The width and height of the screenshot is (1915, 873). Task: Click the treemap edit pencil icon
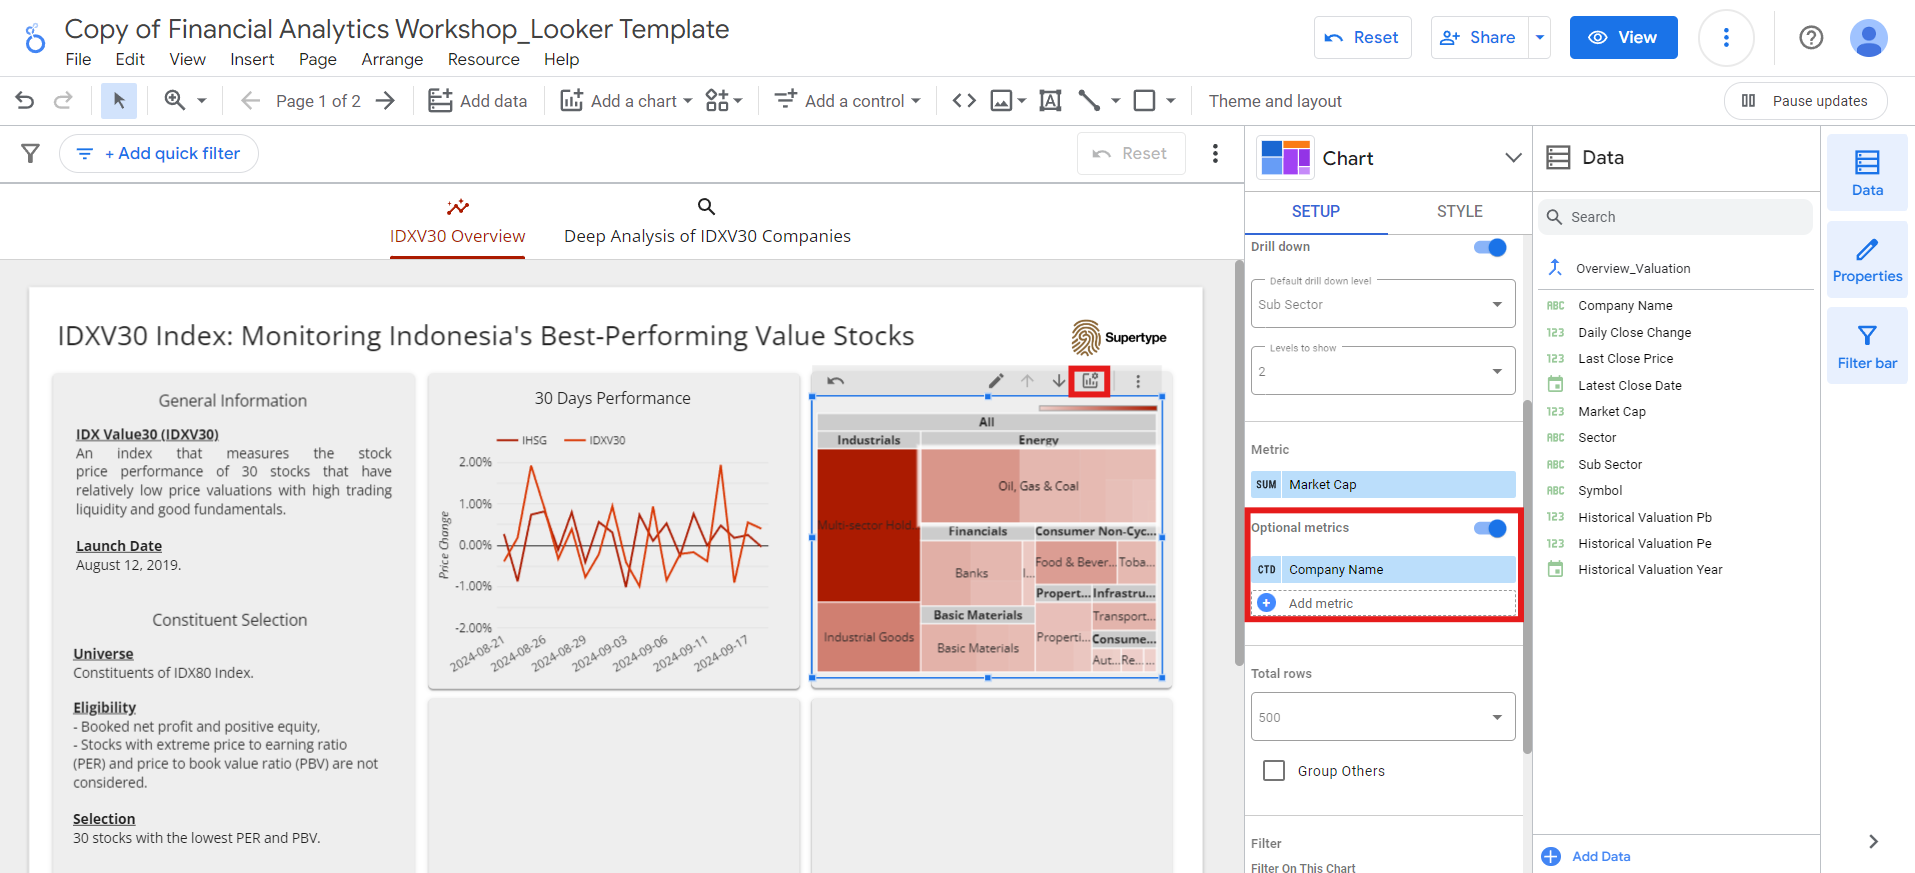(996, 381)
